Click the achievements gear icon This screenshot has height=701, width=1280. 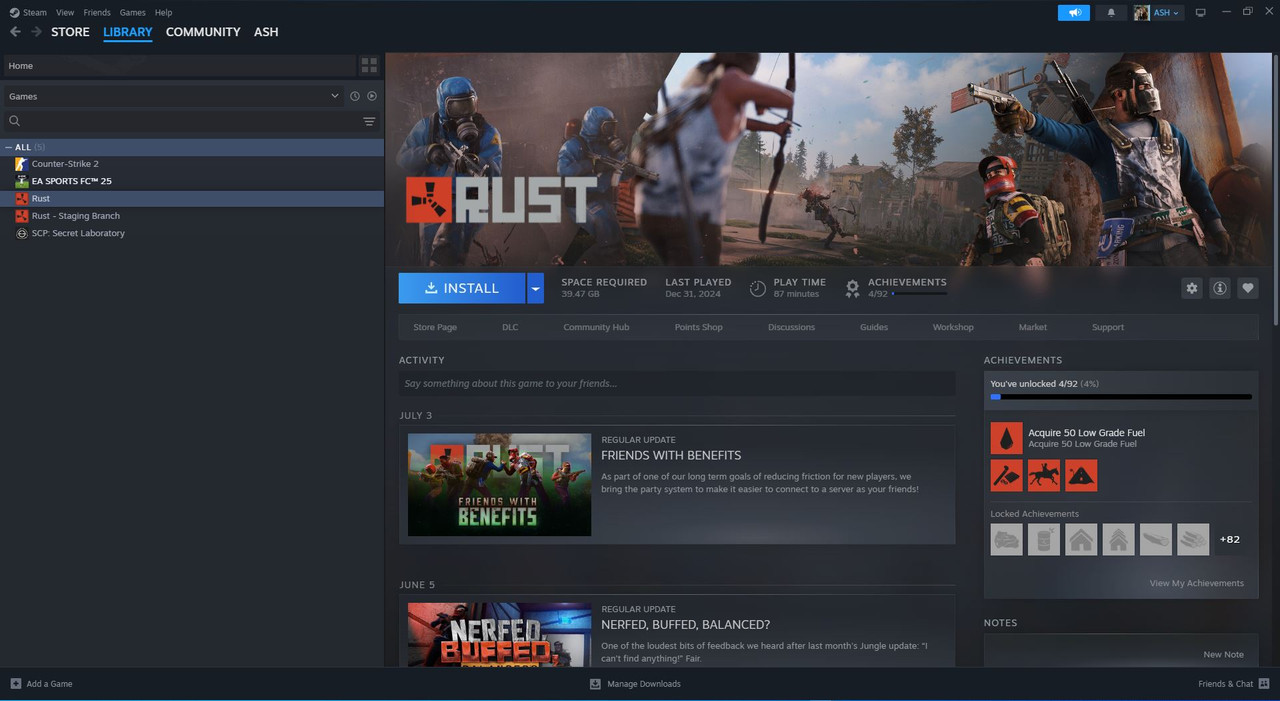click(852, 288)
